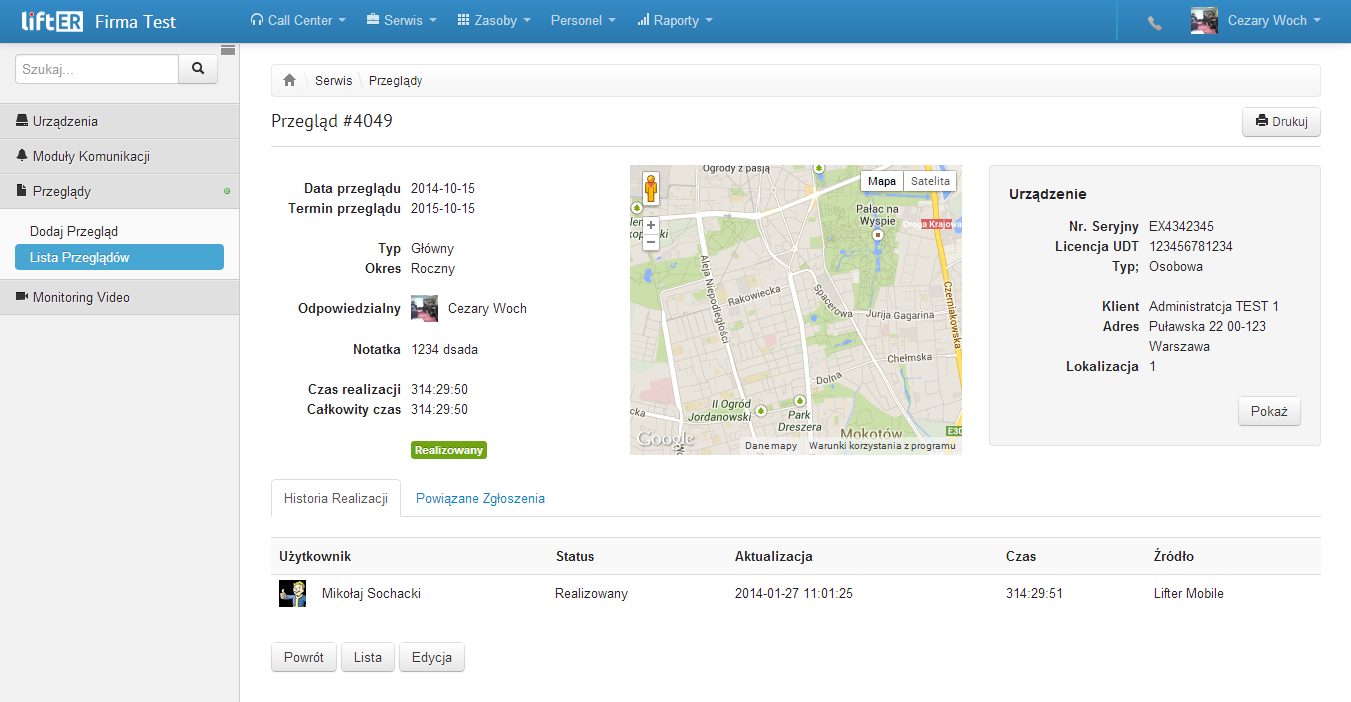
Task: Open the Call Center dropdown menu
Action: tap(298, 20)
